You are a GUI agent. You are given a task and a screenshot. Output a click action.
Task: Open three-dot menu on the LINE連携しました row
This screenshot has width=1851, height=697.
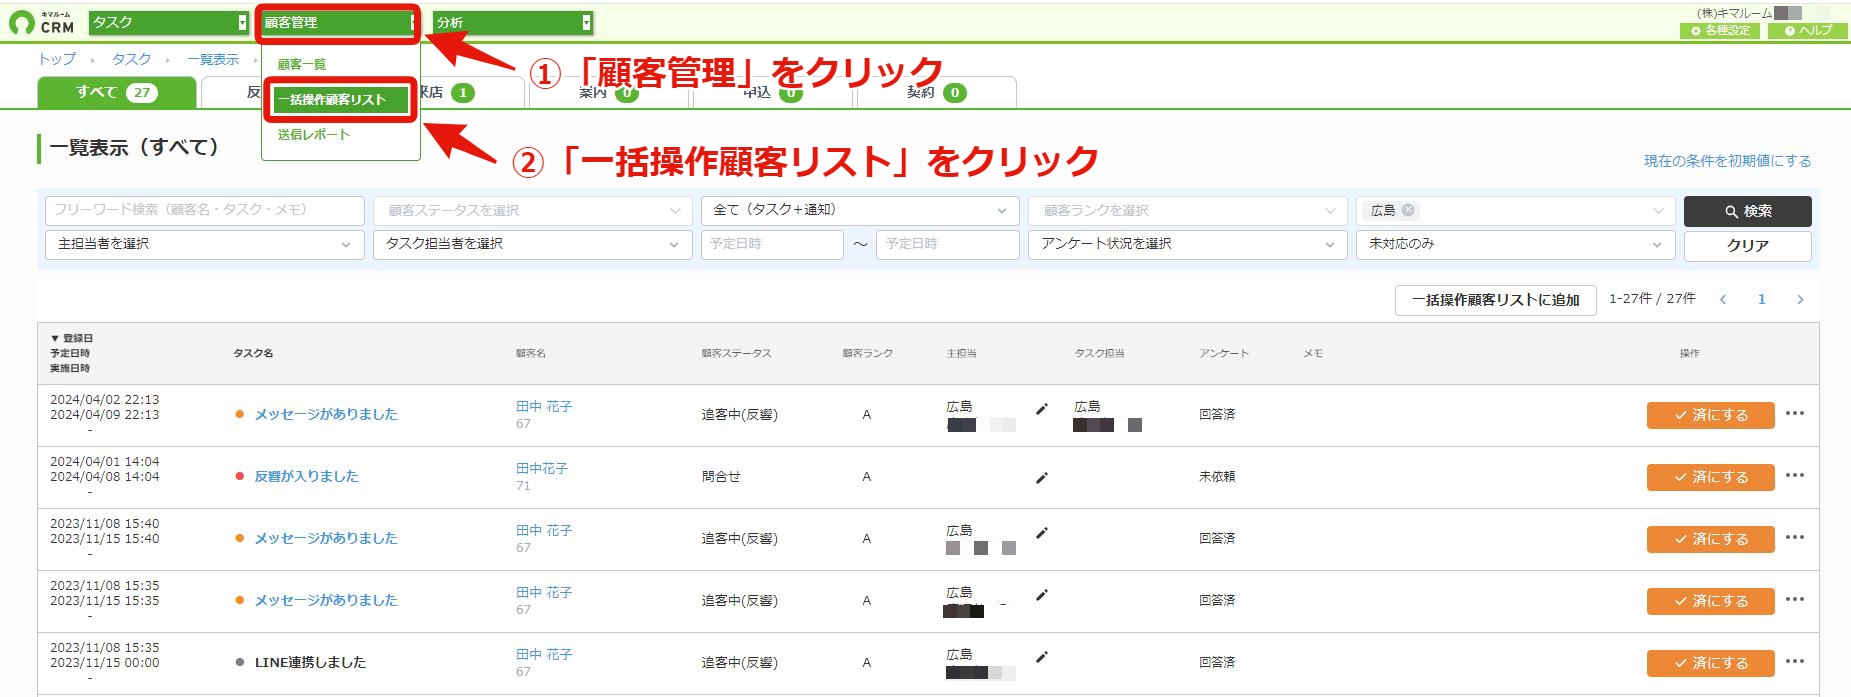click(1795, 662)
